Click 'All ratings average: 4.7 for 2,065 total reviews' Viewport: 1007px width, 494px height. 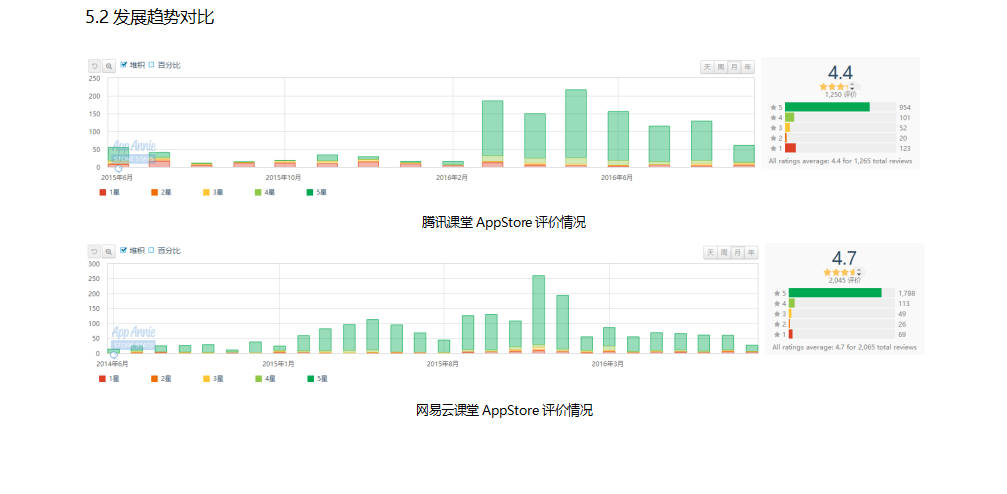click(844, 348)
